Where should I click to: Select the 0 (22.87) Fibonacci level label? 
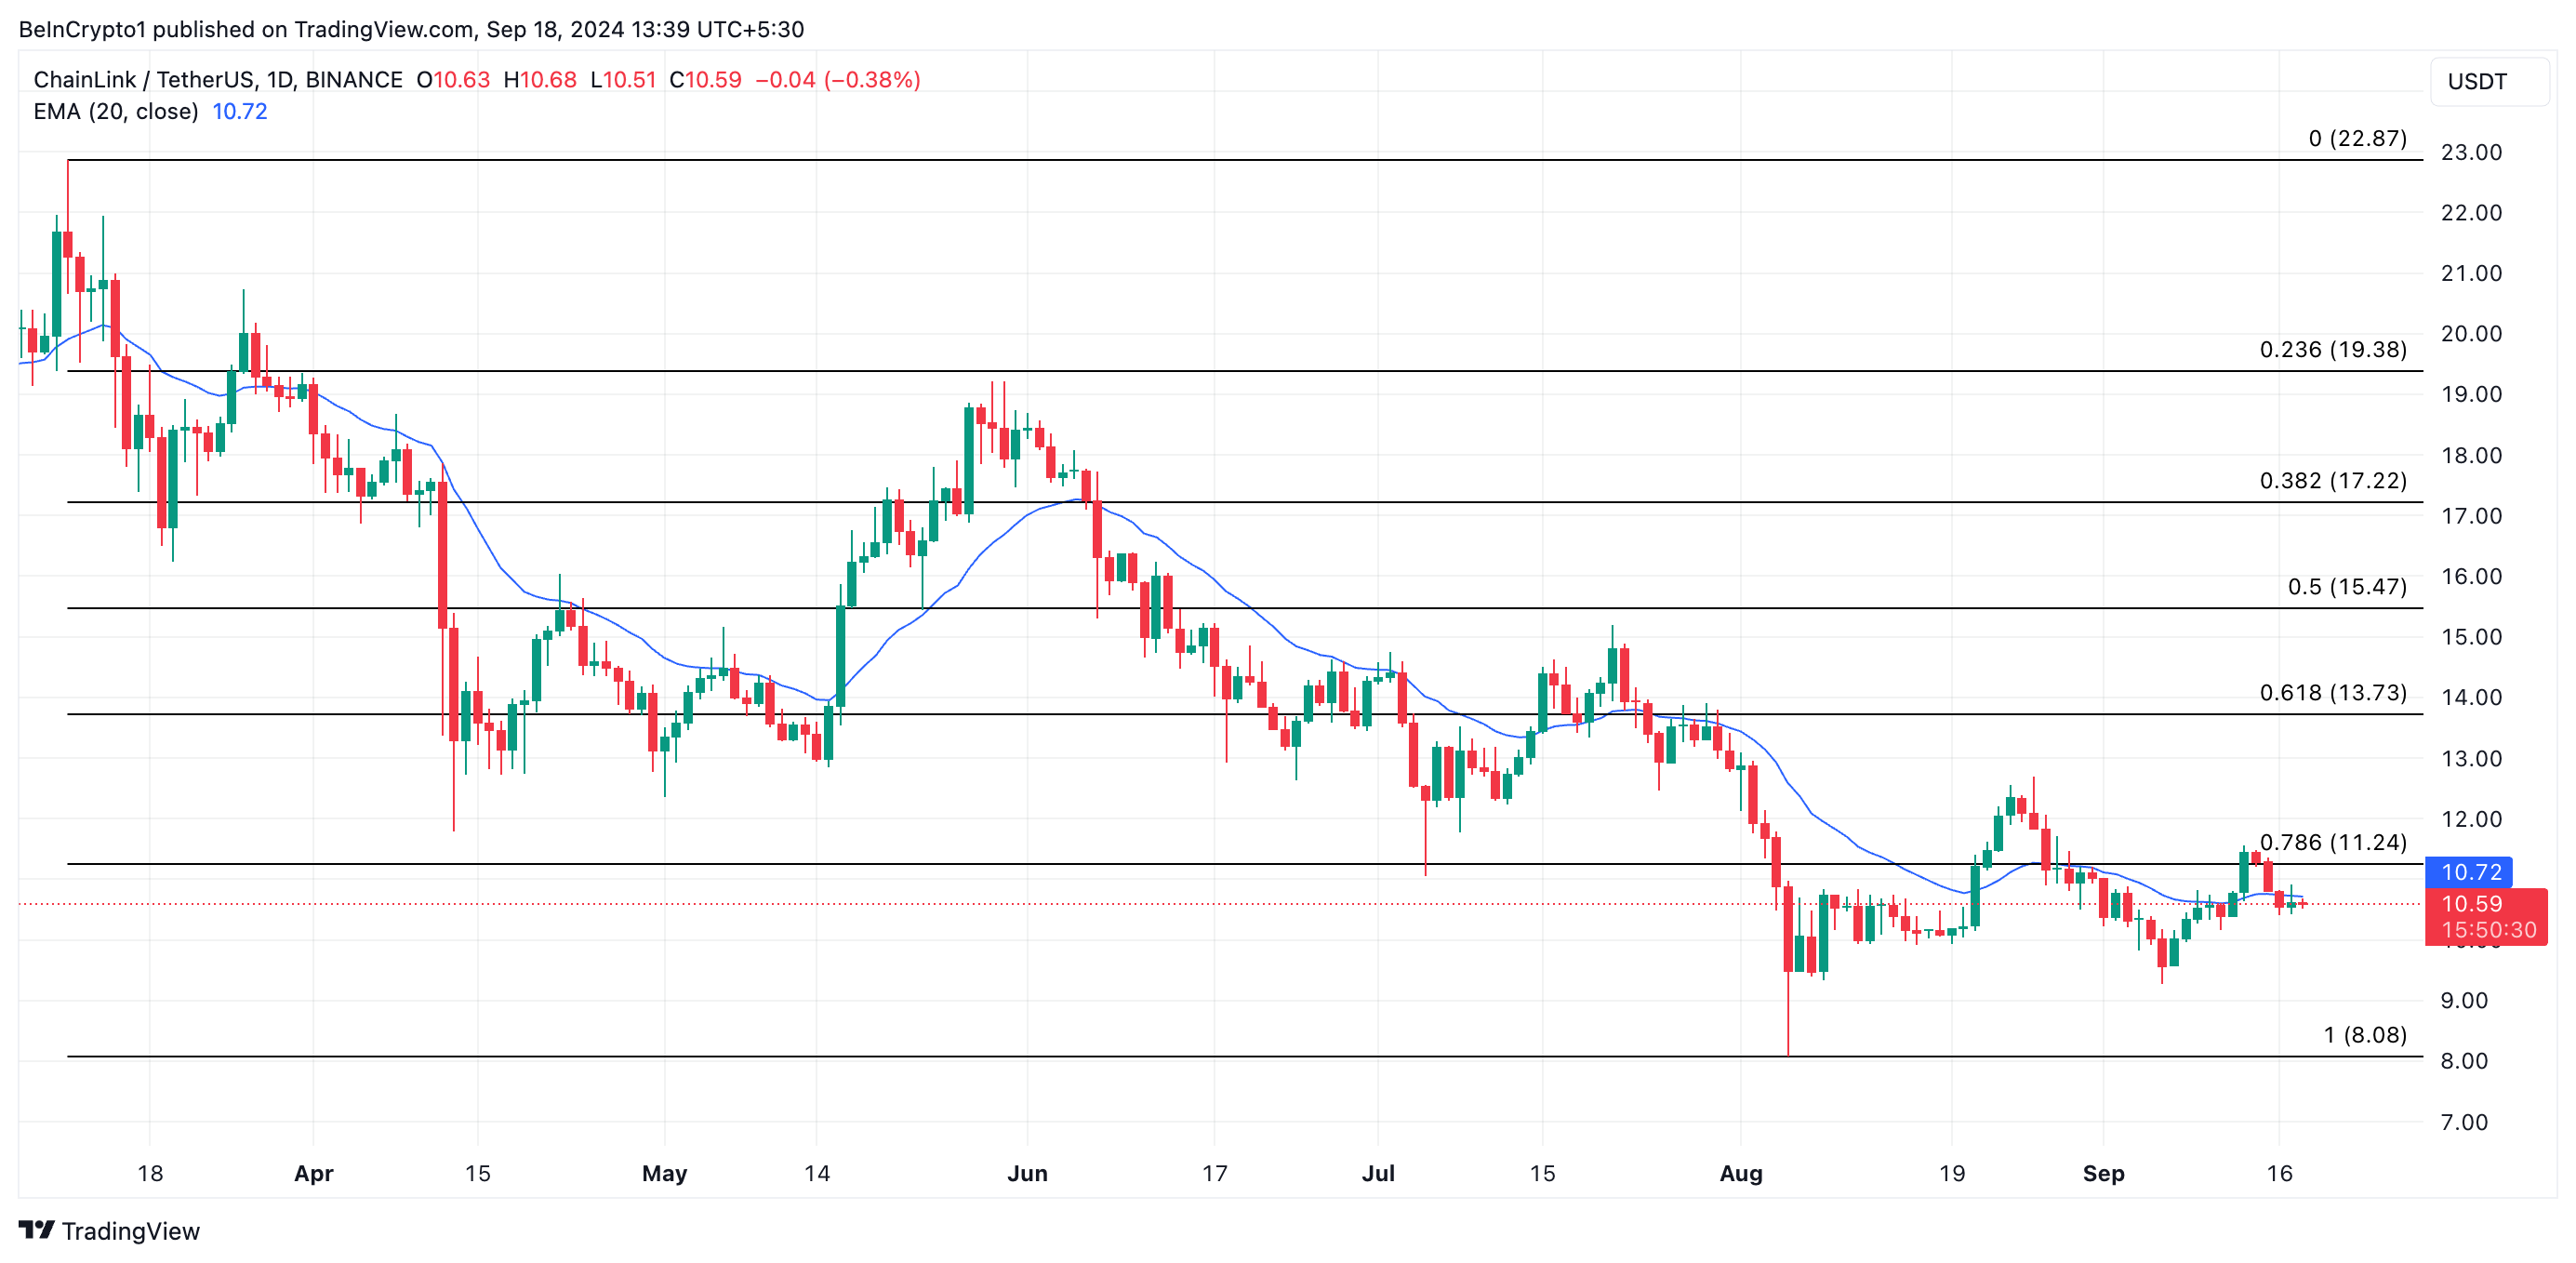pyautogui.click(x=2357, y=138)
